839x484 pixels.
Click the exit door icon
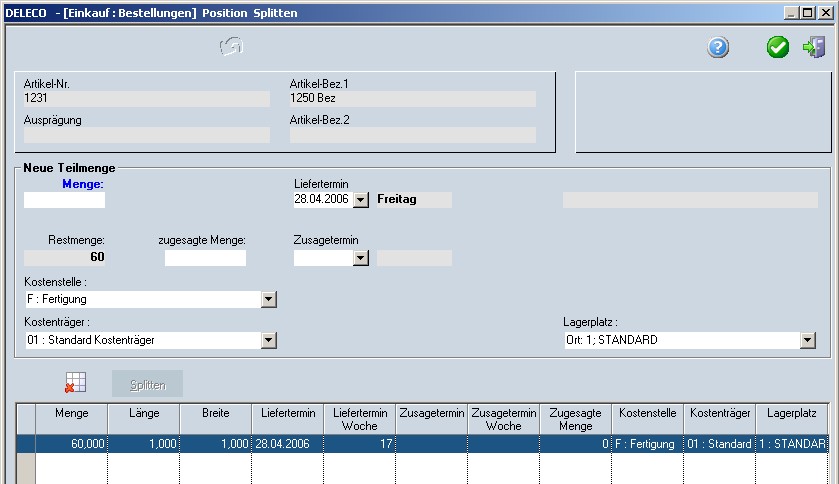click(813, 47)
